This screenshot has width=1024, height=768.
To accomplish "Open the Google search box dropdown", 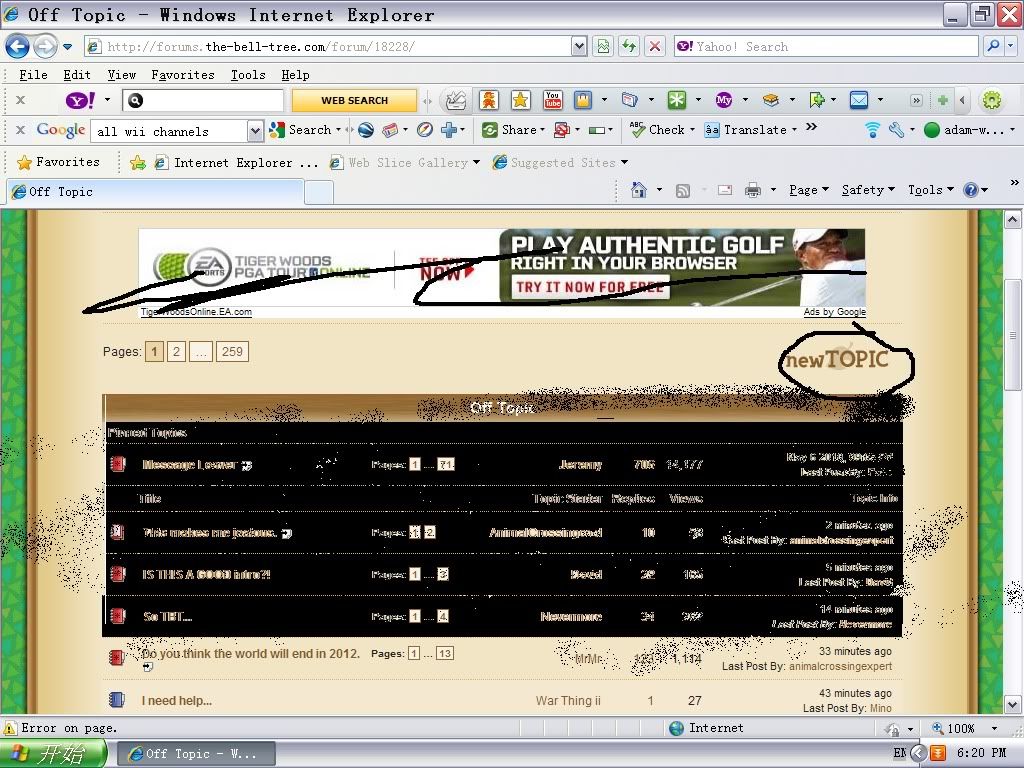I will point(254,131).
